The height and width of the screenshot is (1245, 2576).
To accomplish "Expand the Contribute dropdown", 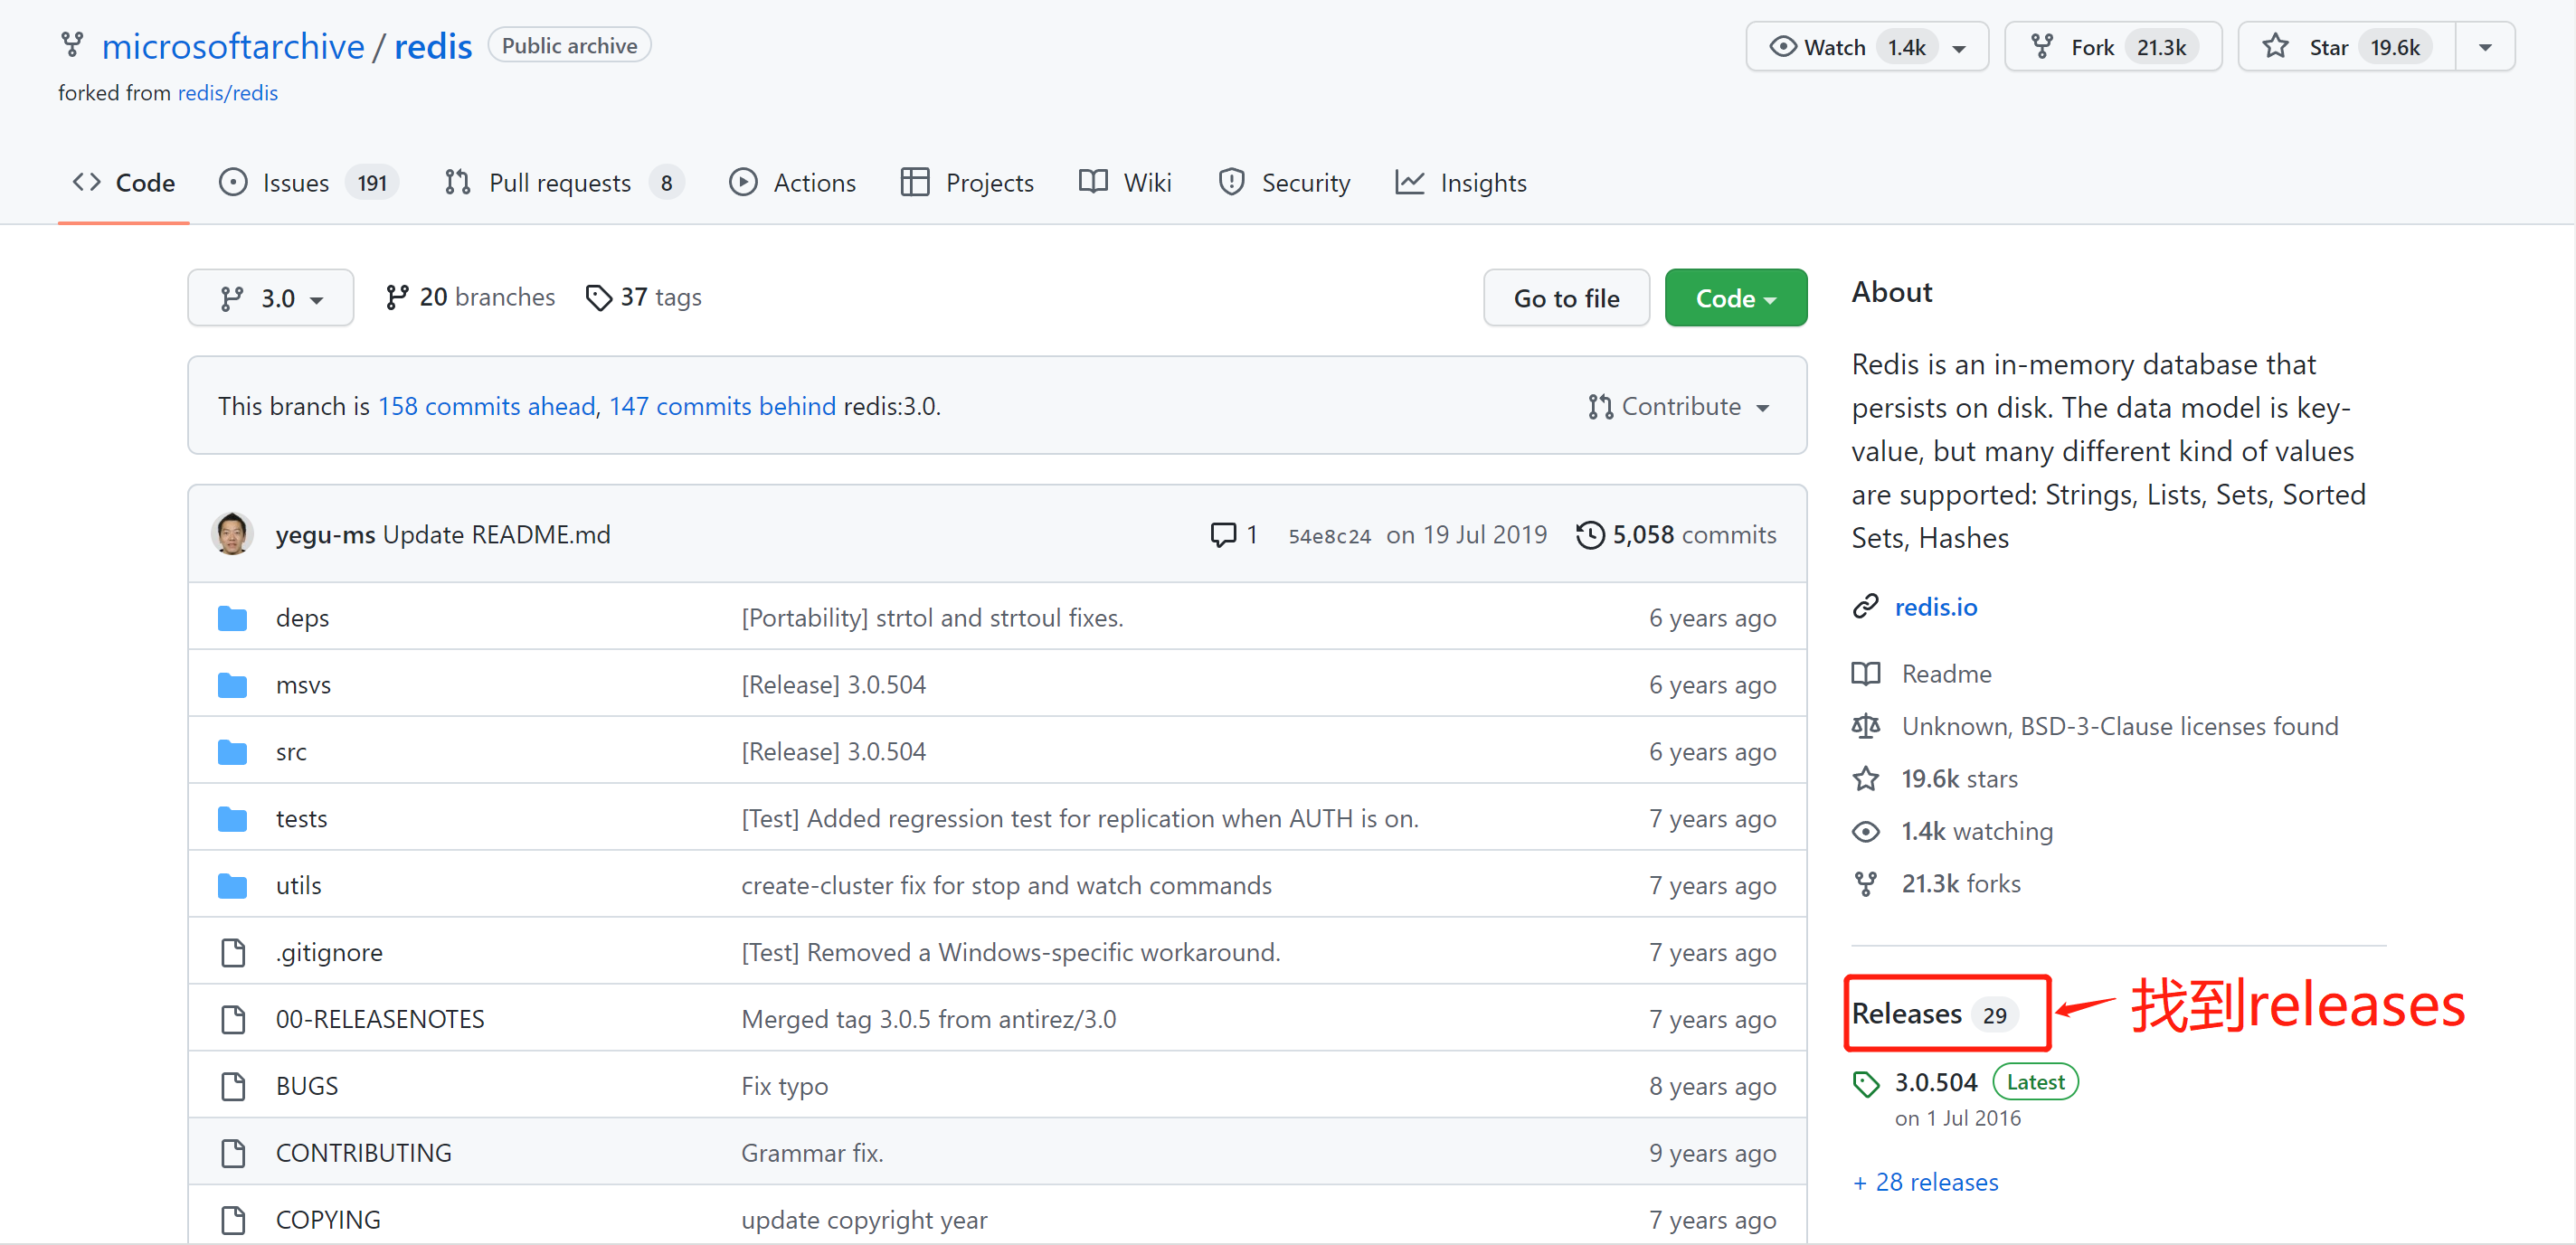I will pos(1679,406).
